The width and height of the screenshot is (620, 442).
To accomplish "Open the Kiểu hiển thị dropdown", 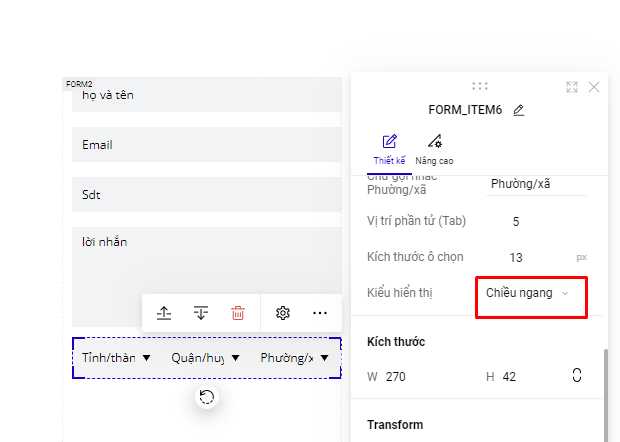I will click(530, 293).
